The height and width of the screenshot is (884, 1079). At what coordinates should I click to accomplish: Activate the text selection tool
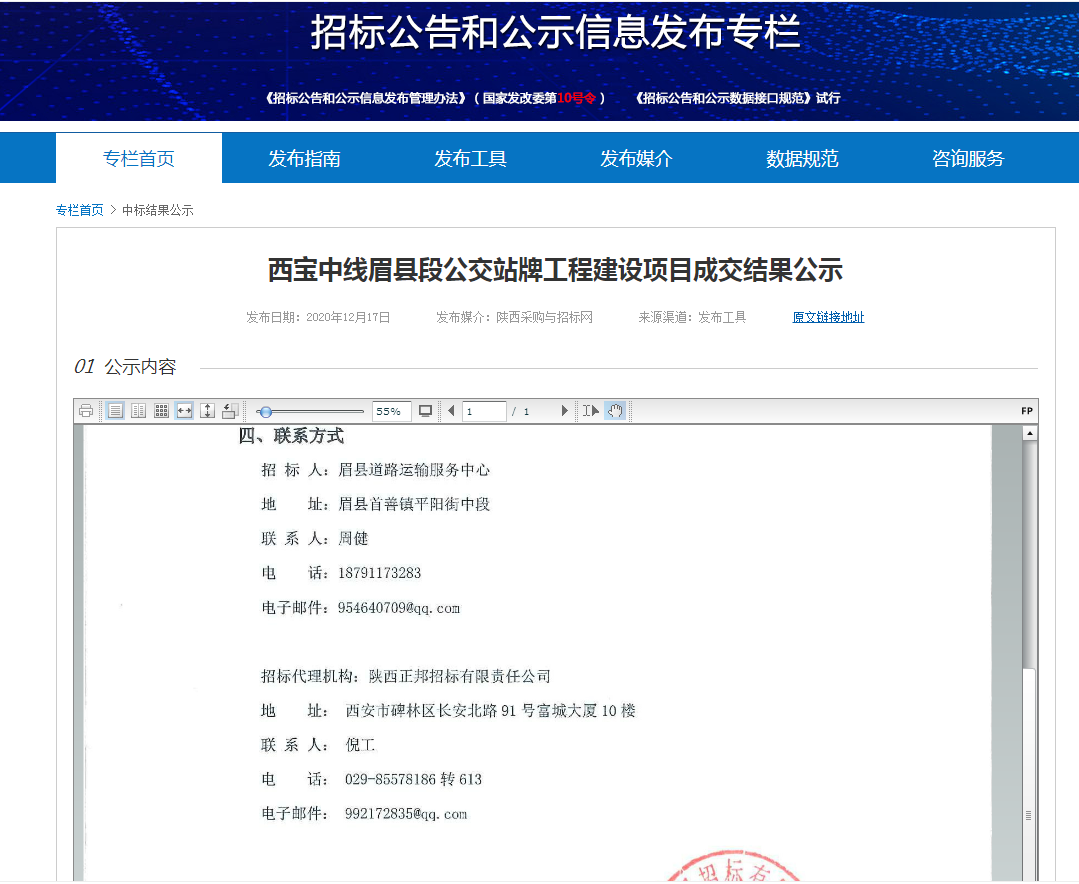(x=590, y=411)
